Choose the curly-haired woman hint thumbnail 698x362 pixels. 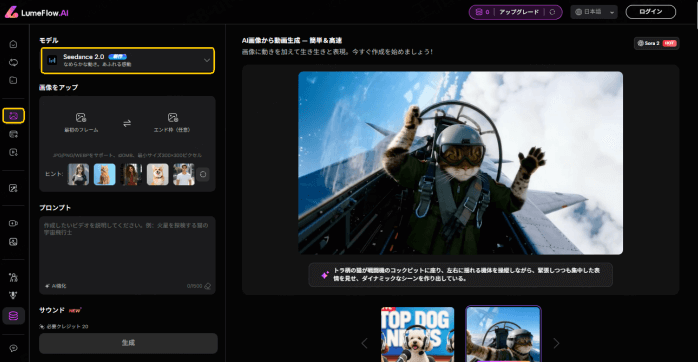pos(131,174)
